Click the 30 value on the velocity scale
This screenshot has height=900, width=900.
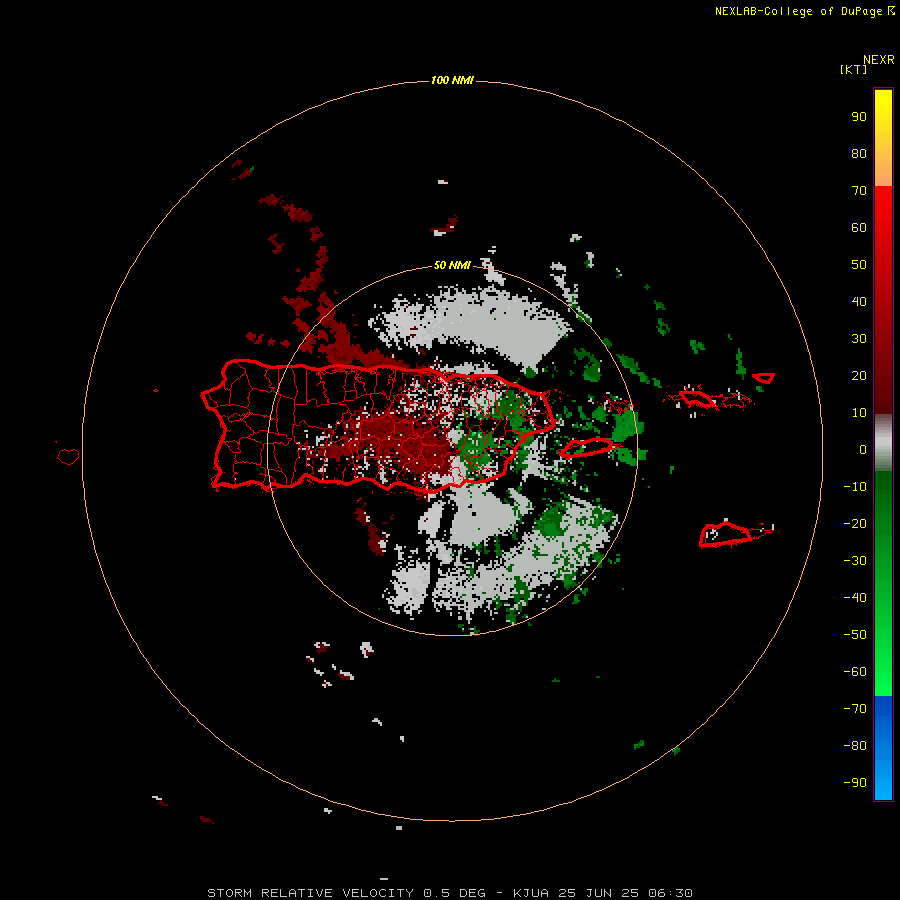(x=859, y=339)
